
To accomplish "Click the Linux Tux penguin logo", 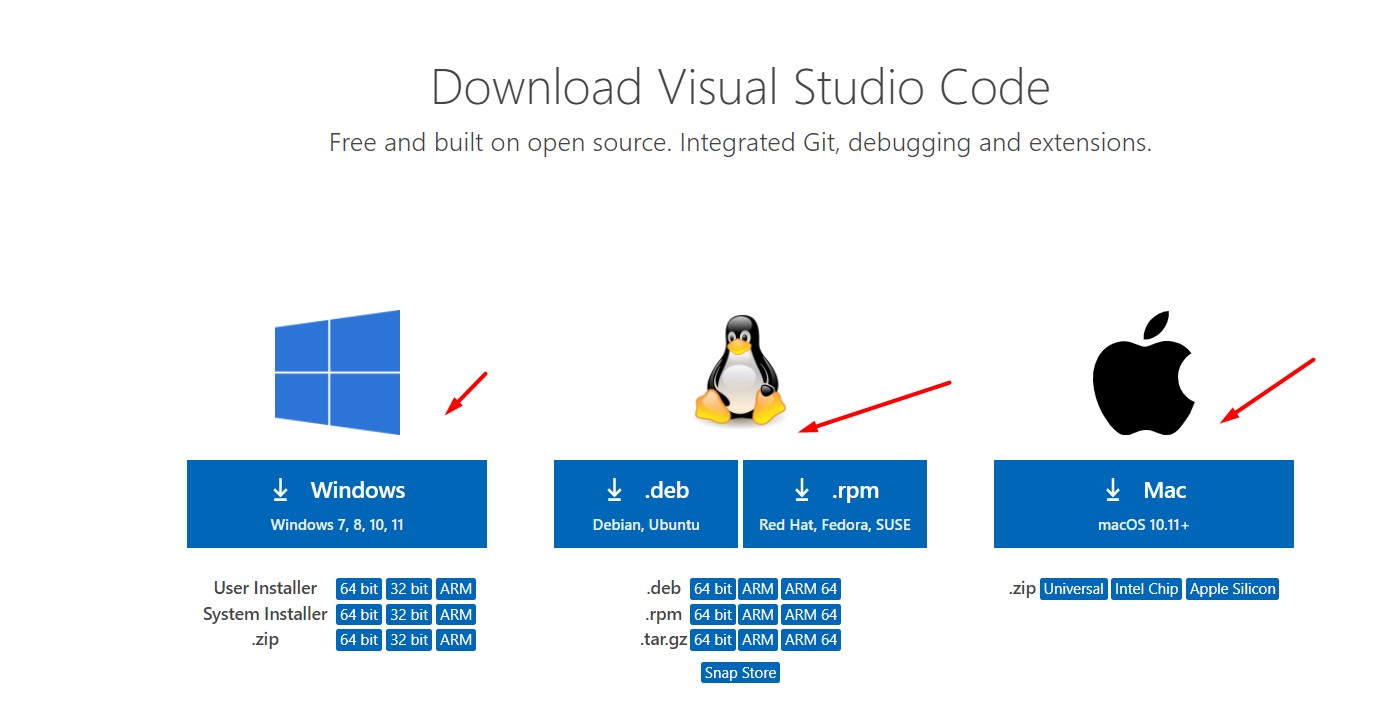I will [x=739, y=372].
